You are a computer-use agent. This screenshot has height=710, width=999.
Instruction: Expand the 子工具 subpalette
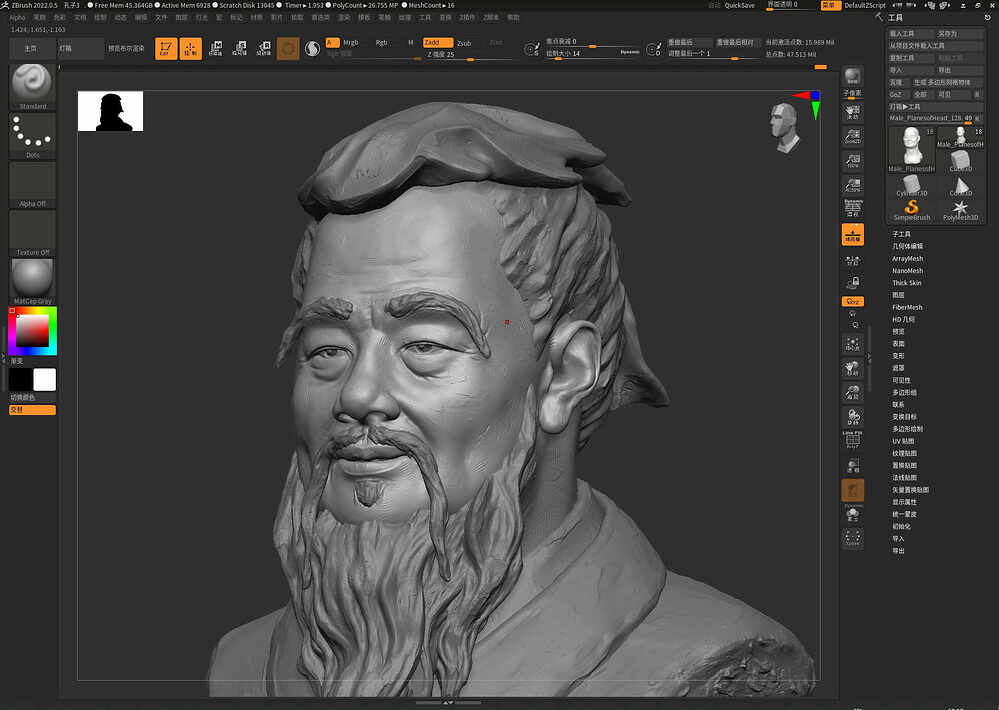(901, 235)
